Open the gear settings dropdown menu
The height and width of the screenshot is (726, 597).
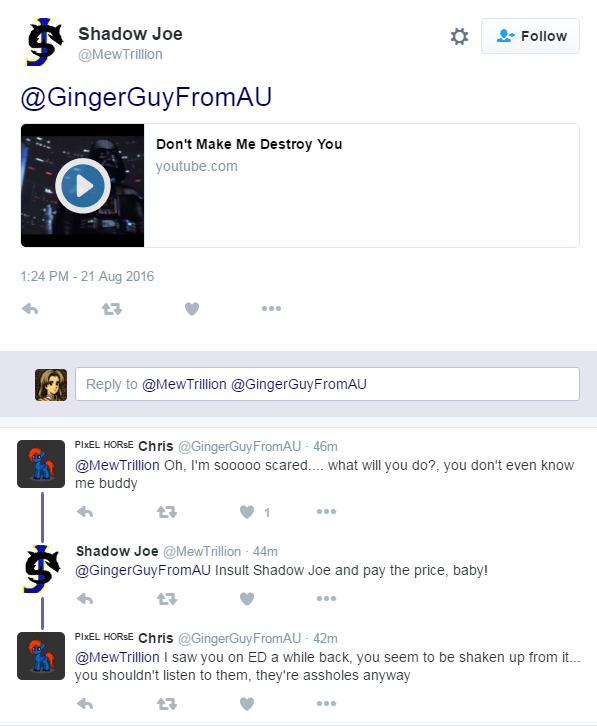(x=459, y=36)
